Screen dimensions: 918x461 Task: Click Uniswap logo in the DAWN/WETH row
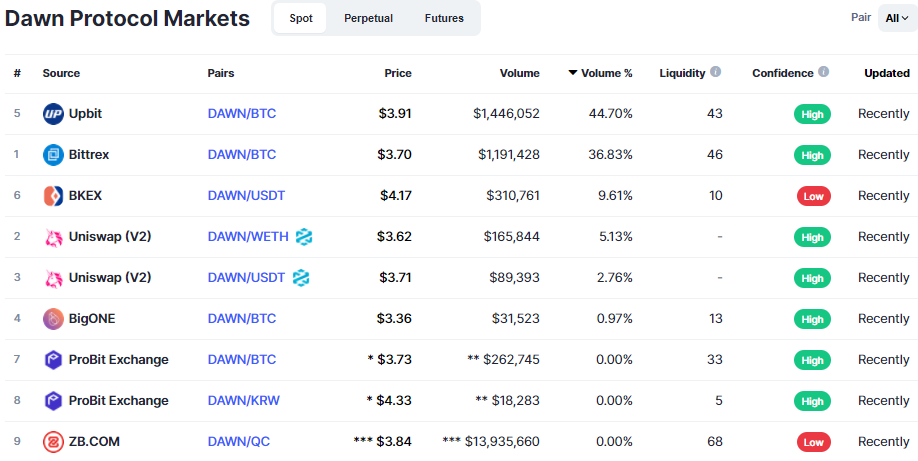[53, 237]
